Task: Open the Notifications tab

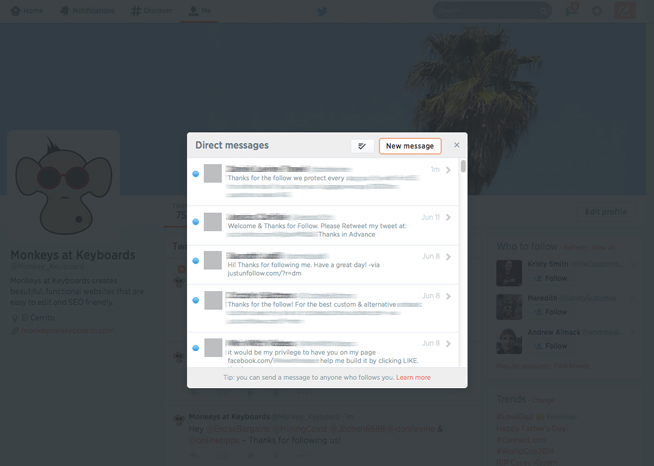Action: pyautogui.click(x=88, y=10)
